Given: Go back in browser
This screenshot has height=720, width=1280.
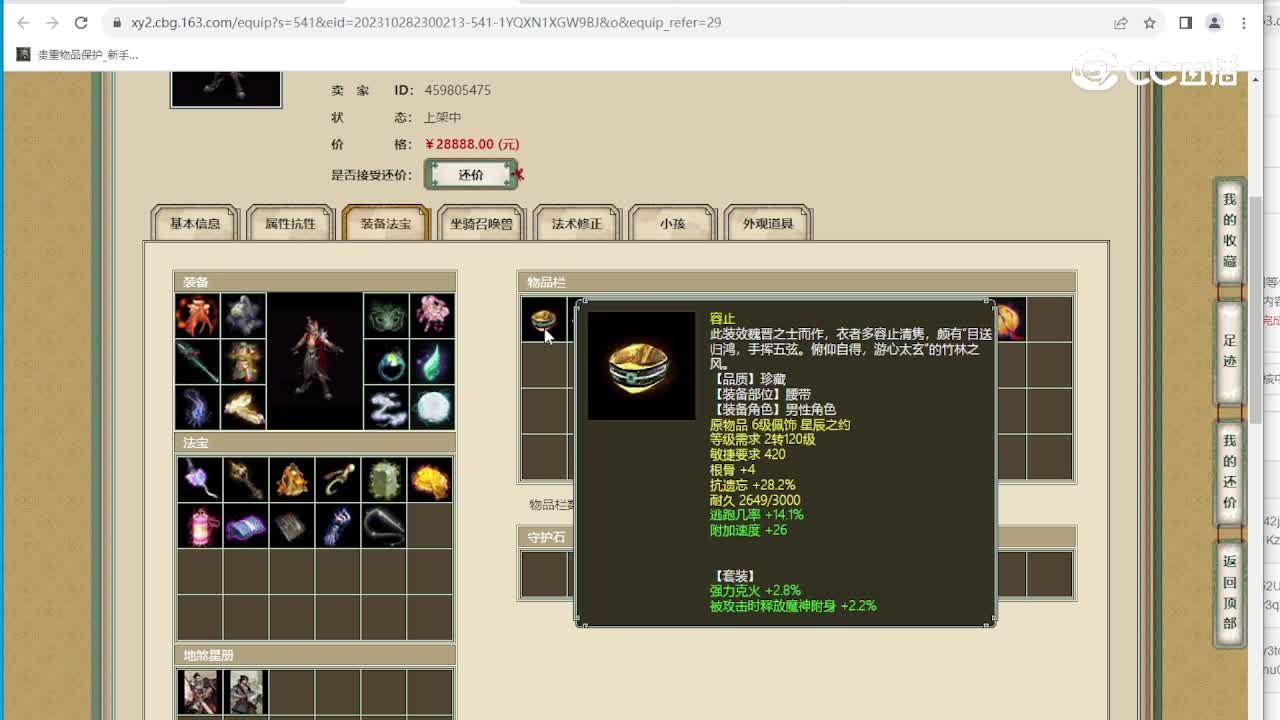Looking at the screenshot, I should coord(23,22).
